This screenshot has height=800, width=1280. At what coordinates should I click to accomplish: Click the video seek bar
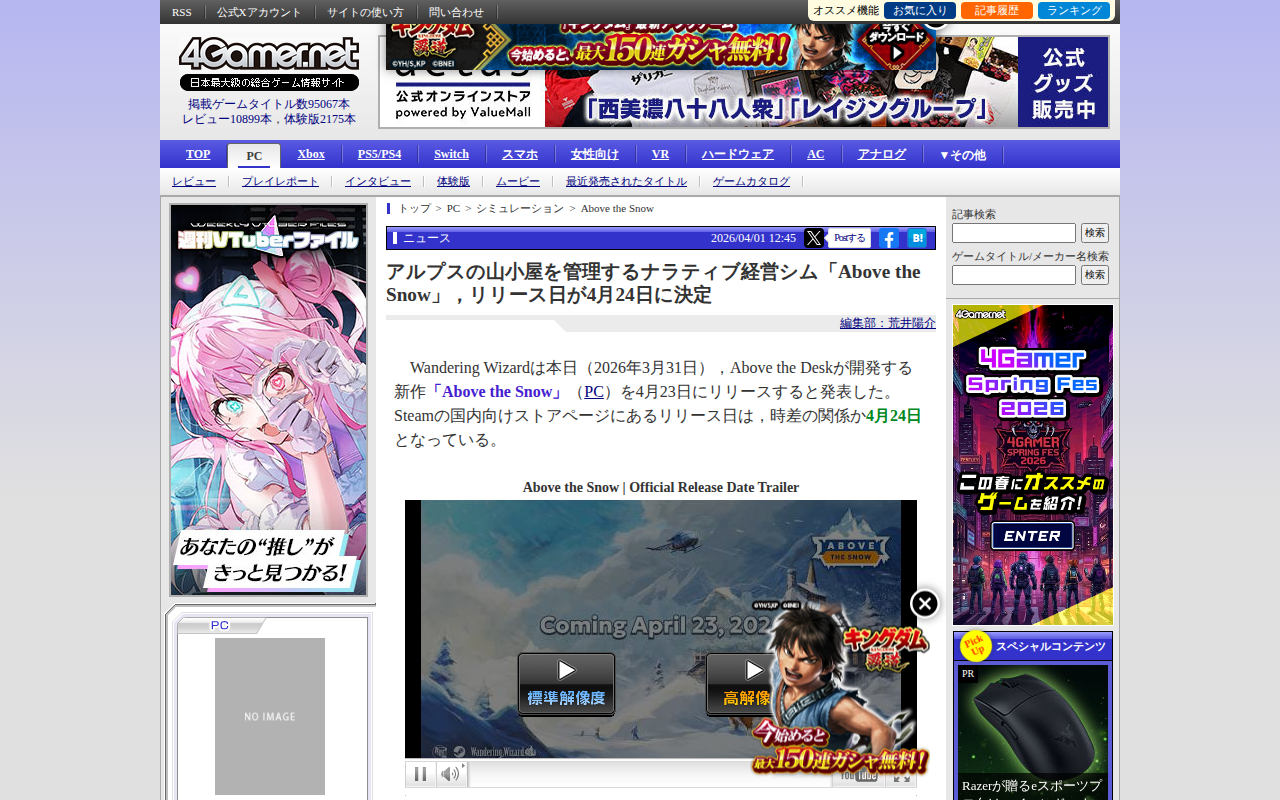coord(649,774)
